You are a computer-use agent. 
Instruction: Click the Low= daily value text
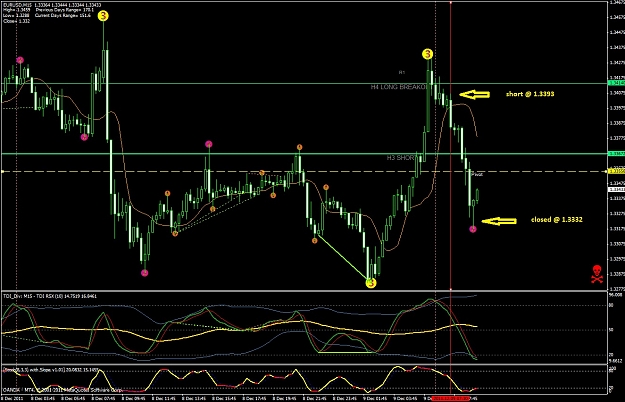(x=16, y=15)
